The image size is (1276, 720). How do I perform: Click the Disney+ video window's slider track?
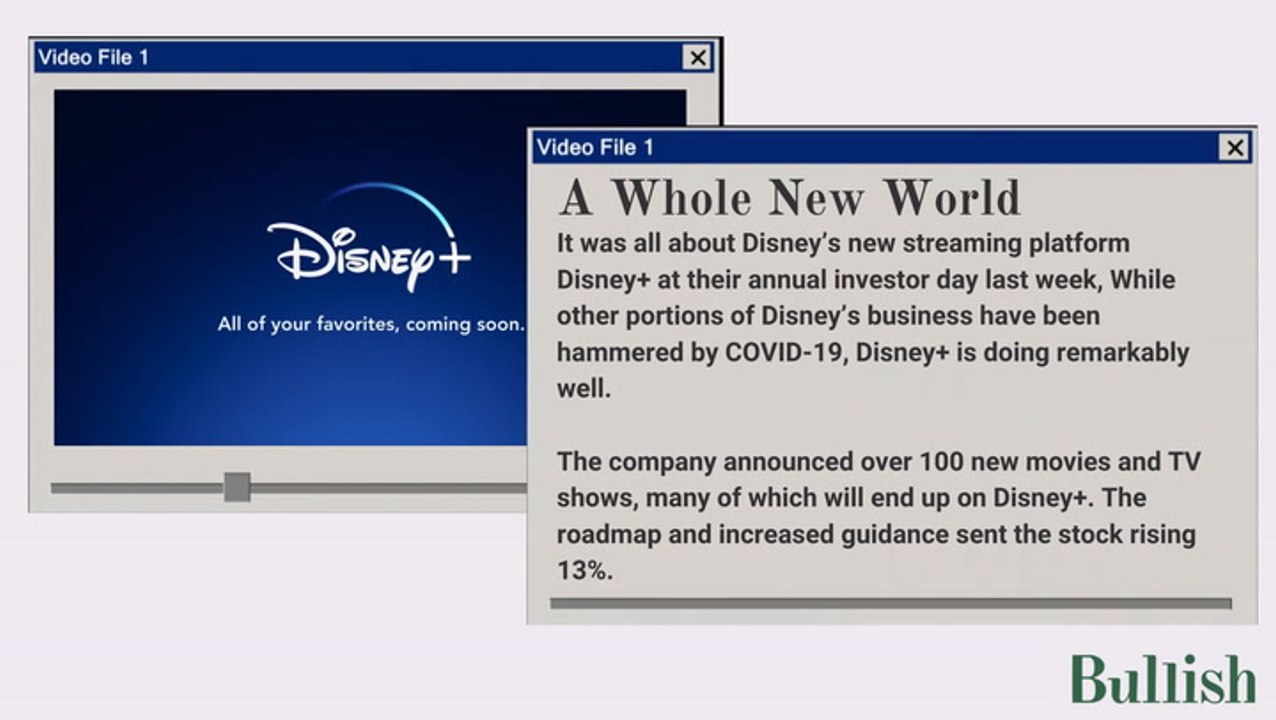[x=289, y=488]
